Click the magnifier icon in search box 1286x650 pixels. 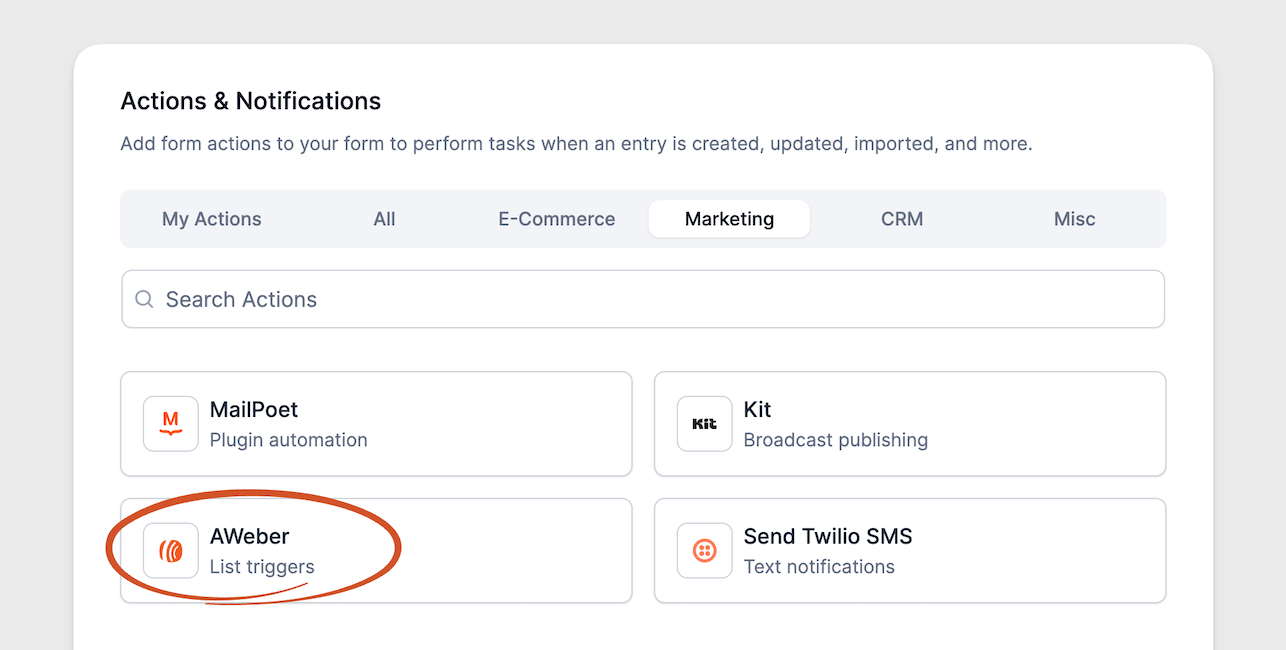click(x=145, y=299)
